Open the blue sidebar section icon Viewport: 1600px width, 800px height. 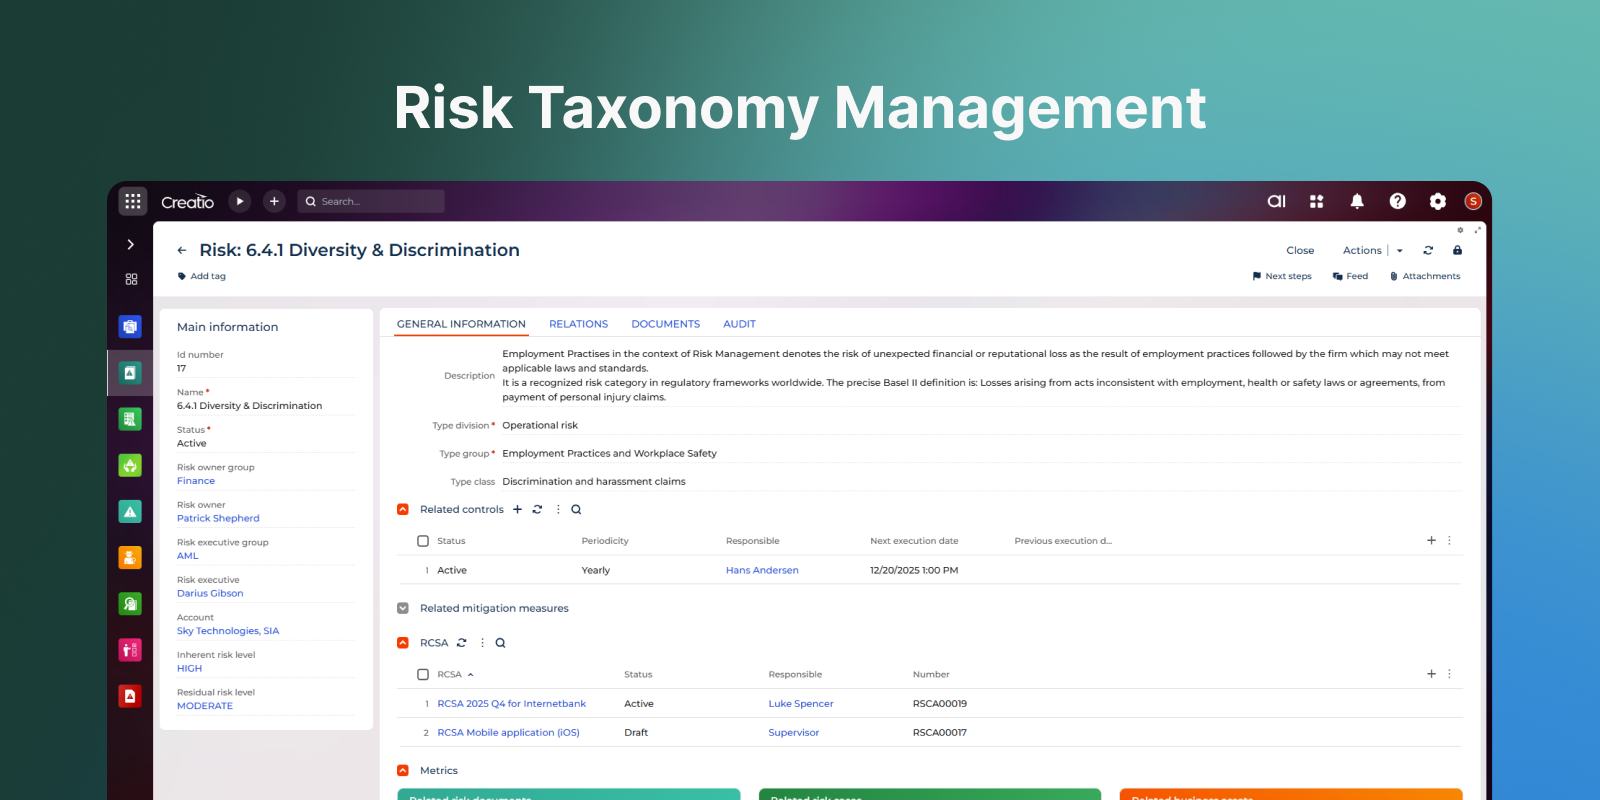point(130,326)
